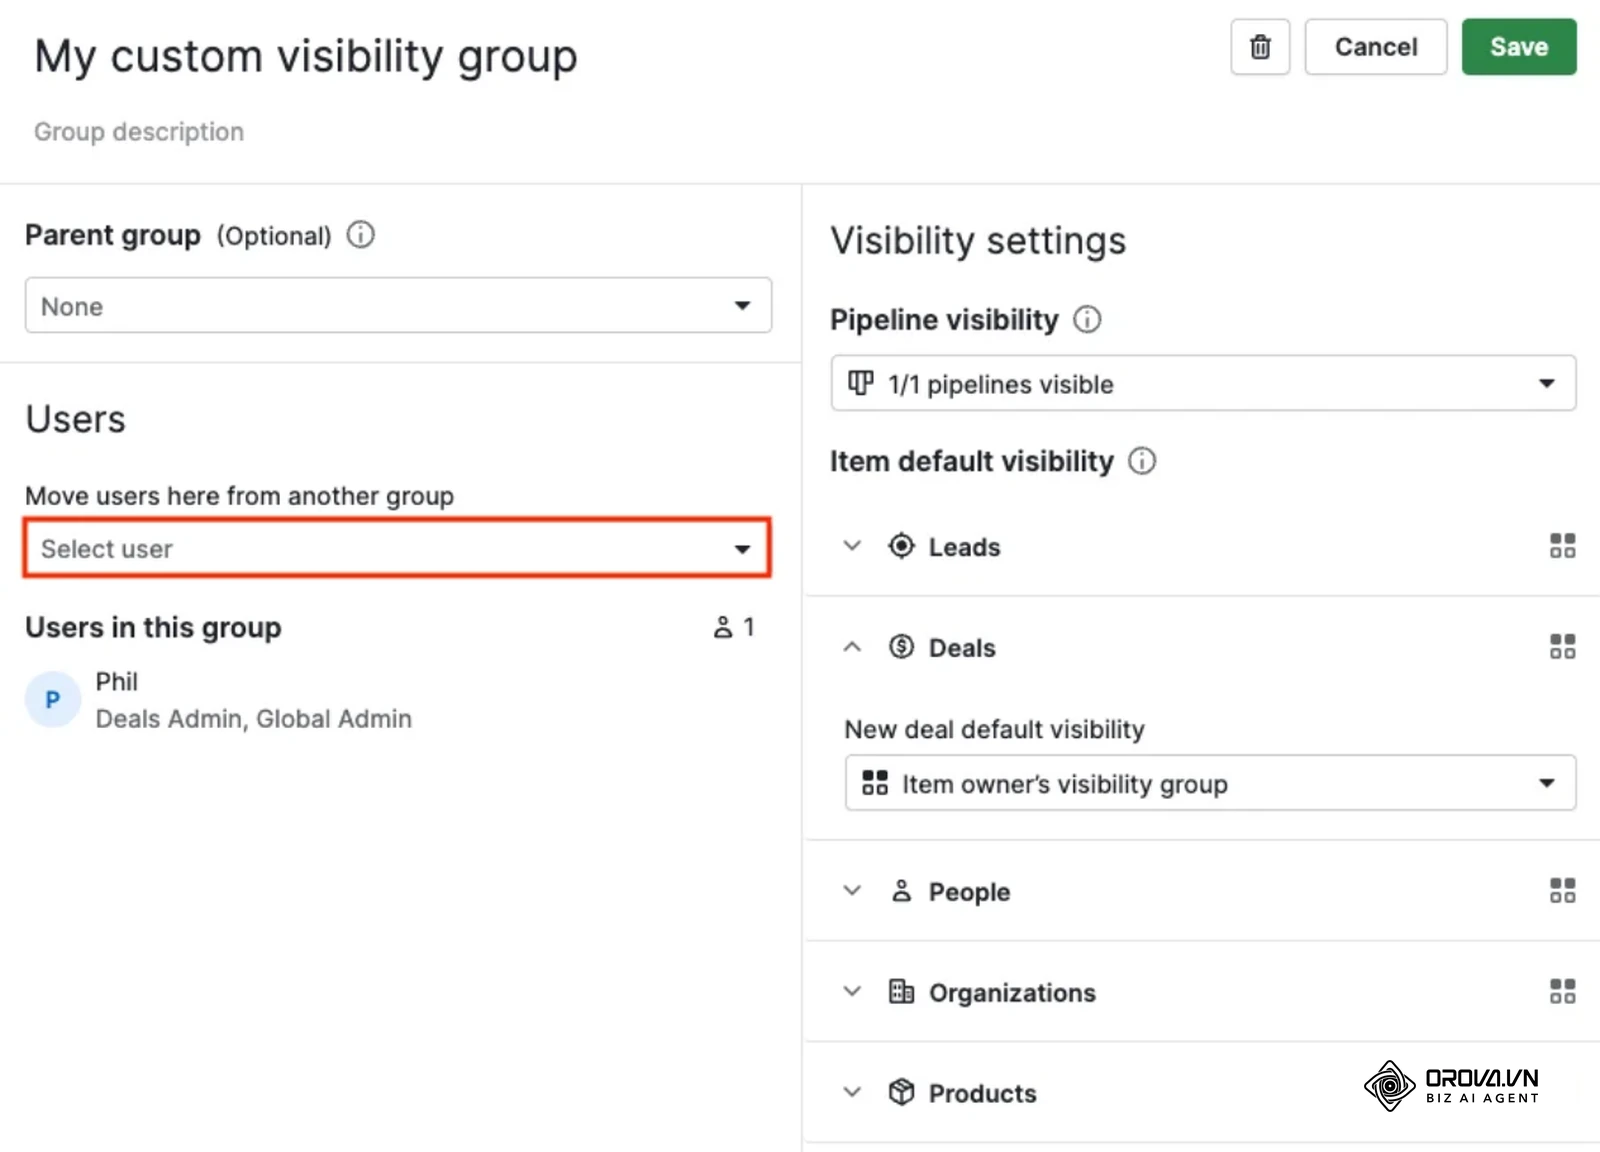Open the pipelines visible dropdown
The width and height of the screenshot is (1600, 1152).
tap(1203, 383)
